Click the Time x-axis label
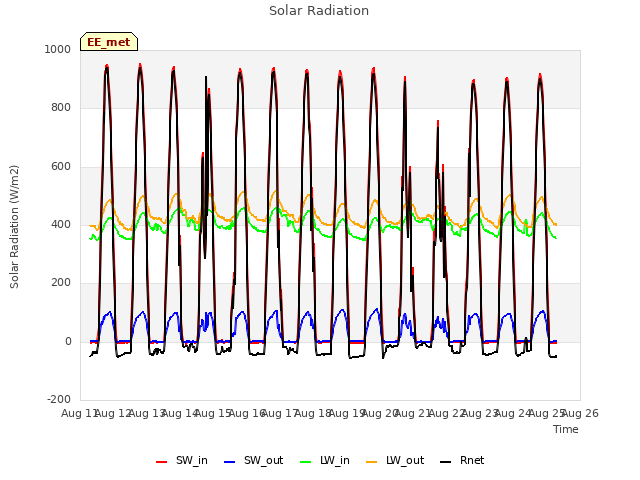The width and height of the screenshot is (640, 480). [566, 429]
